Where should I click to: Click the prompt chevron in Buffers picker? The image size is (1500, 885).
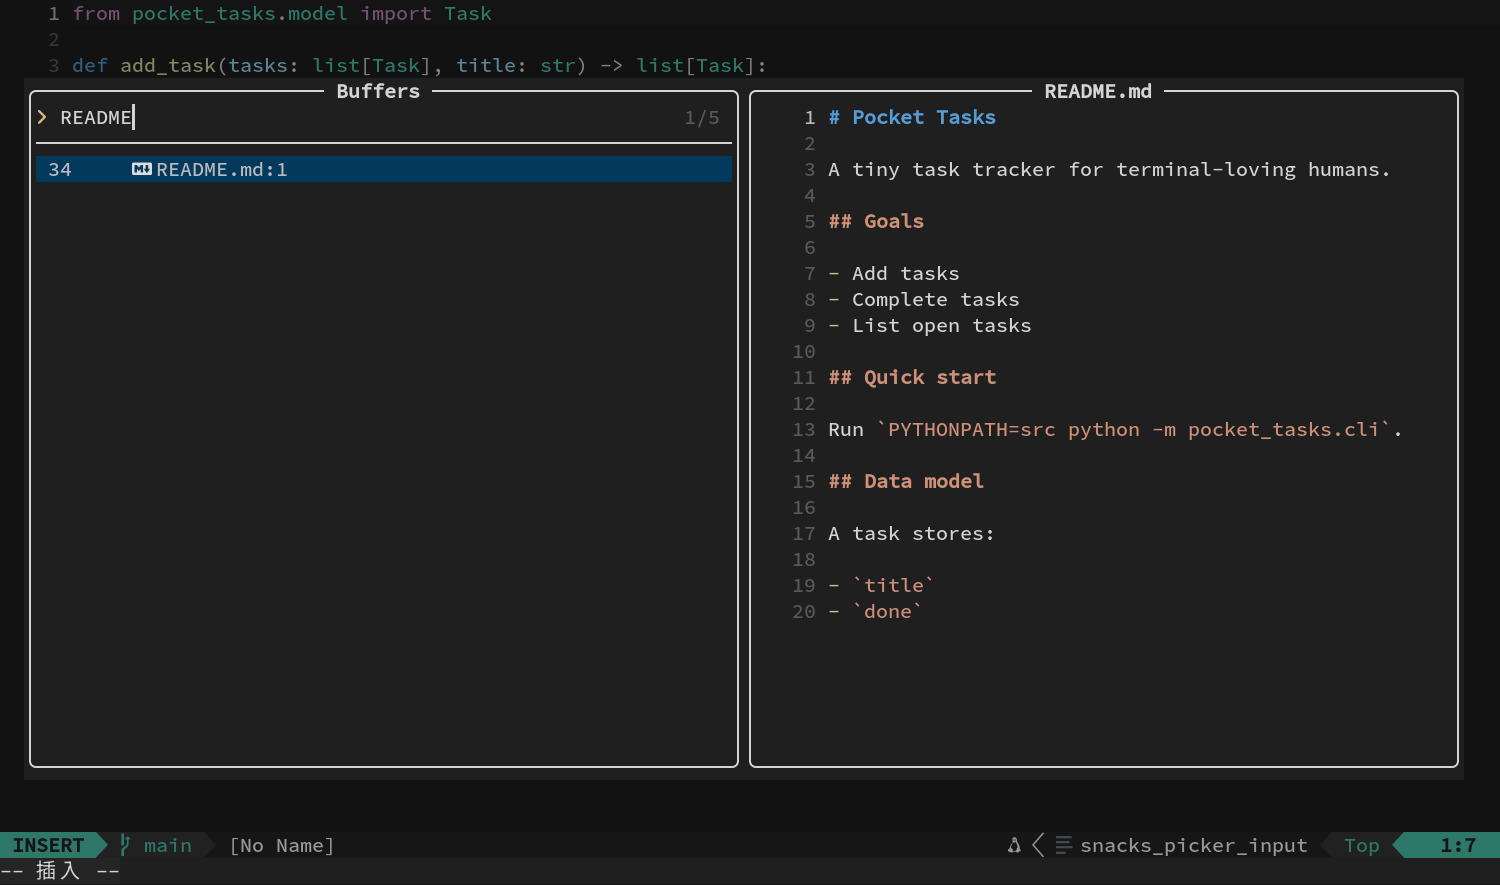point(42,117)
